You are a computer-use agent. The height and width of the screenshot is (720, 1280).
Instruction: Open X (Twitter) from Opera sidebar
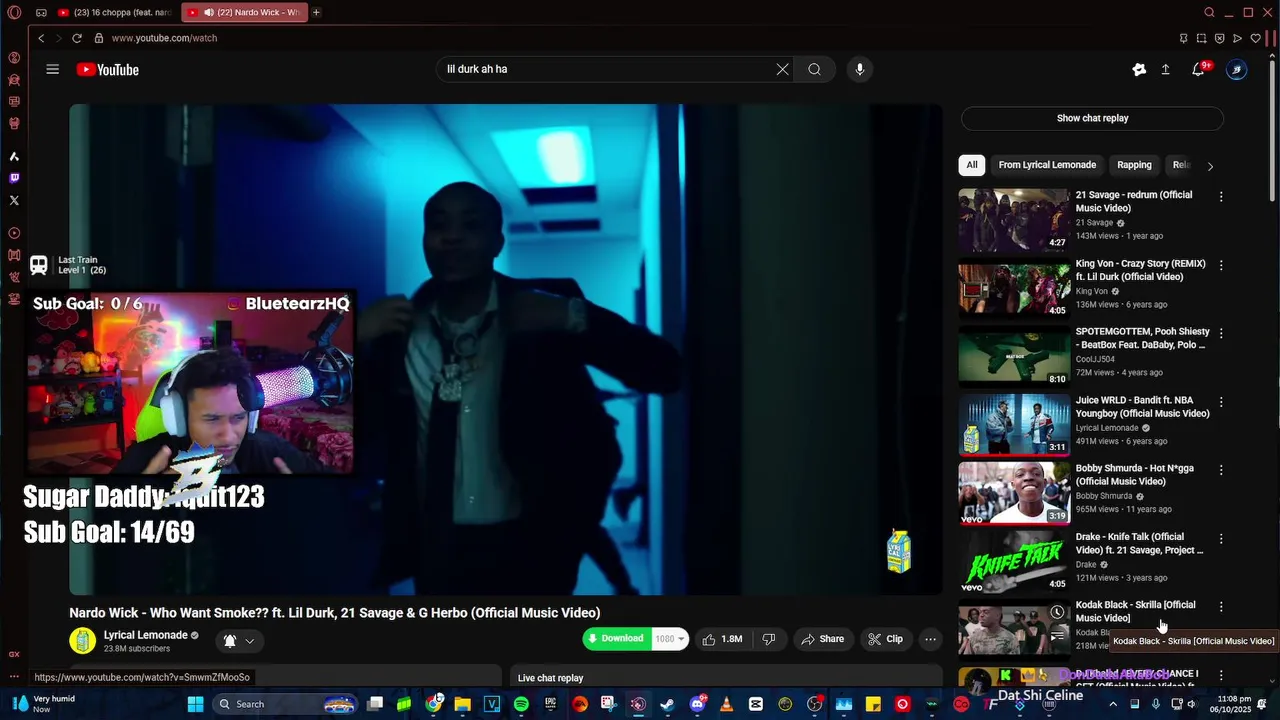pyautogui.click(x=14, y=200)
